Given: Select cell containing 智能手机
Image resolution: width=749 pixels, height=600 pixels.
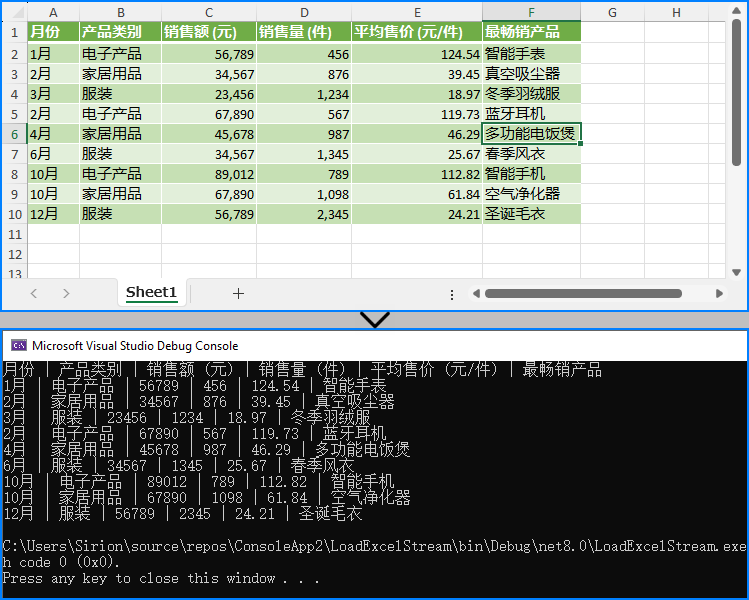Looking at the screenshot, I should click(x=532, y=174).
